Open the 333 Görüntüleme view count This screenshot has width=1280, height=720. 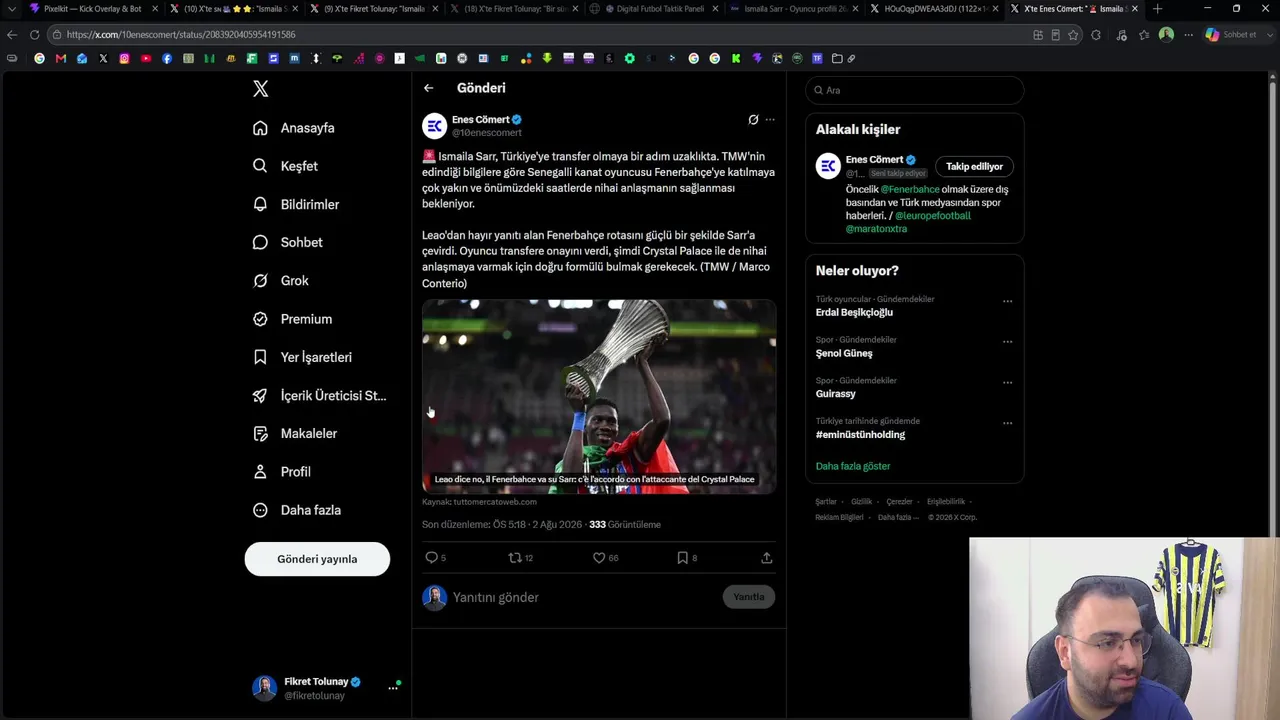pyautogui.click(x=625, y=525)
